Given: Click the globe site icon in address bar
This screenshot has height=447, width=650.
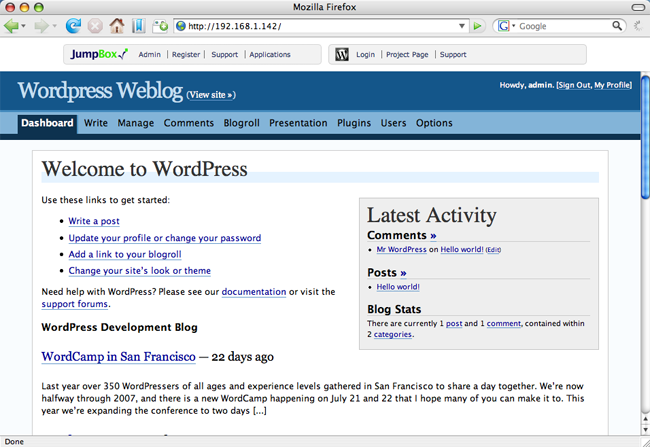Looking at the screenshot, I should pos(181,26).
